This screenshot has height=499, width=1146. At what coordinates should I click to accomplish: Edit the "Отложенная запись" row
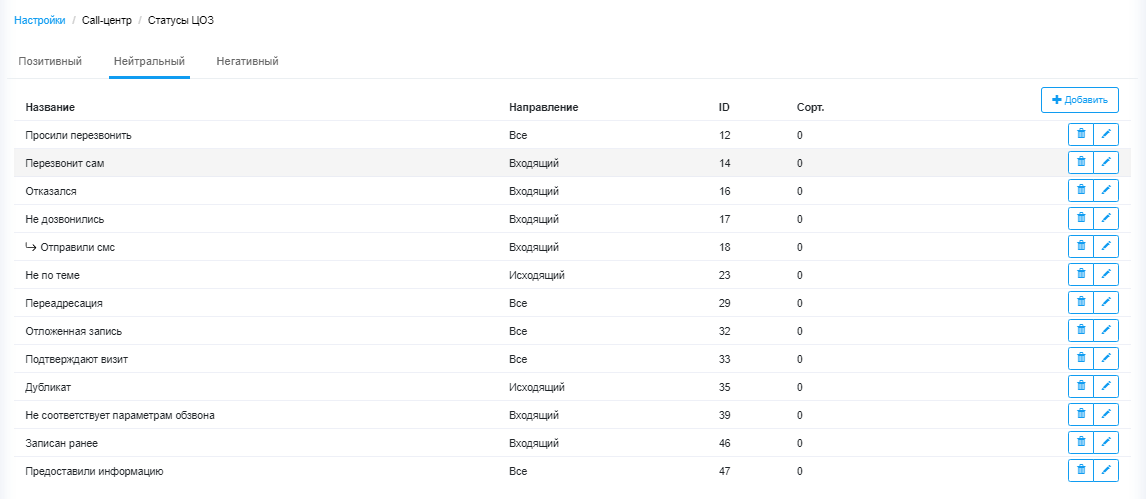click(1106, 331)
